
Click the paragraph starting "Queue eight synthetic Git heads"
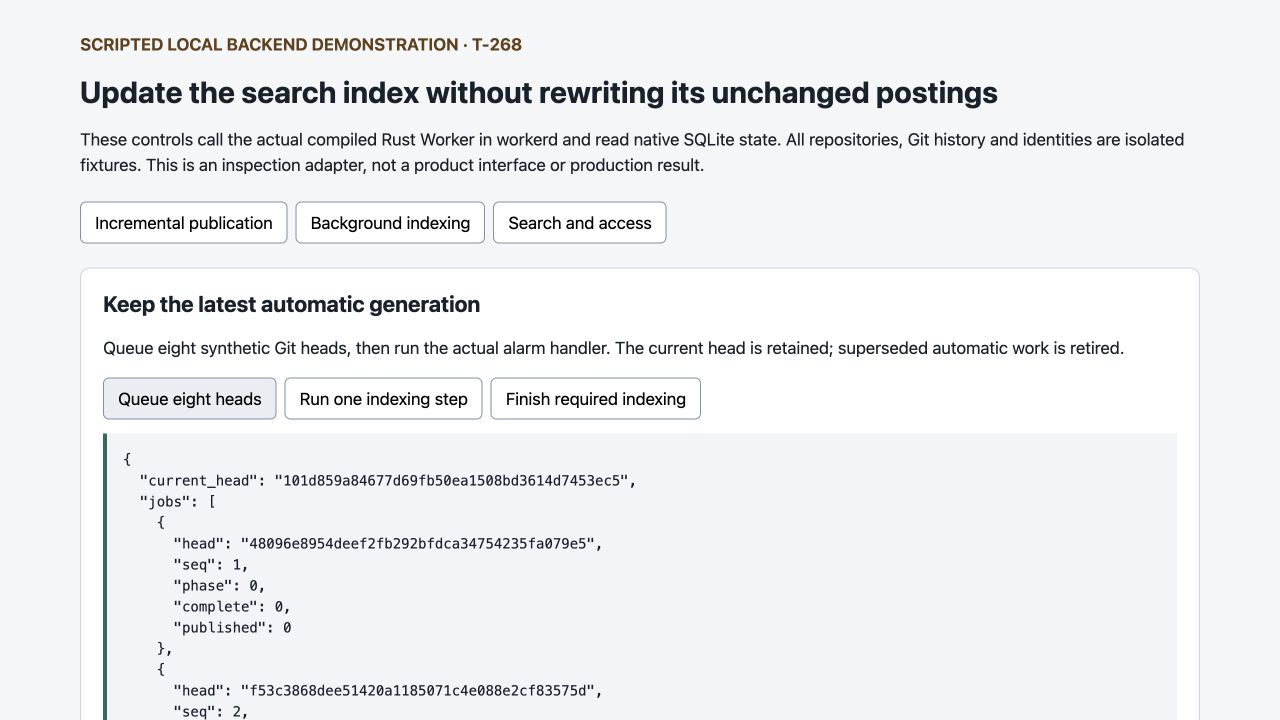[x=614, y=349]
